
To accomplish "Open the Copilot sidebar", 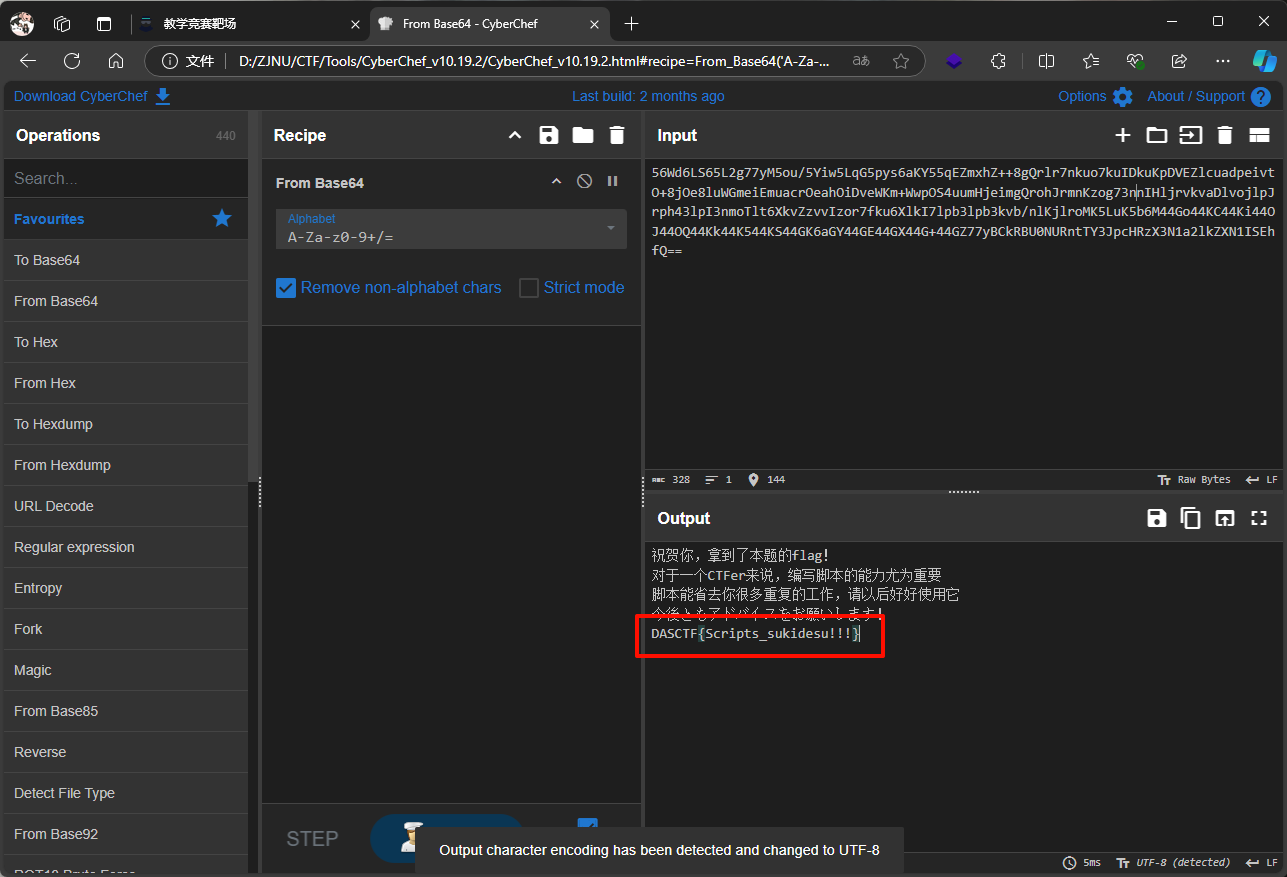I will (x=1264, y=61).
